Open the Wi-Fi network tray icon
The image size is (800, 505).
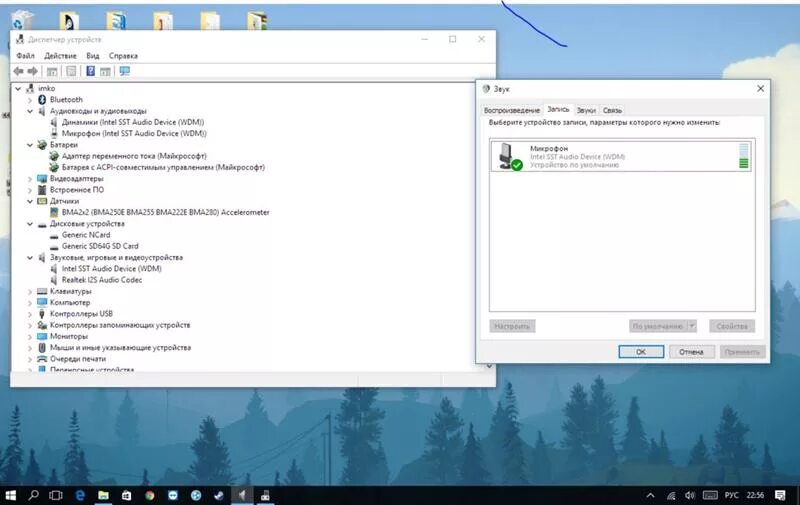pos(671,495)
